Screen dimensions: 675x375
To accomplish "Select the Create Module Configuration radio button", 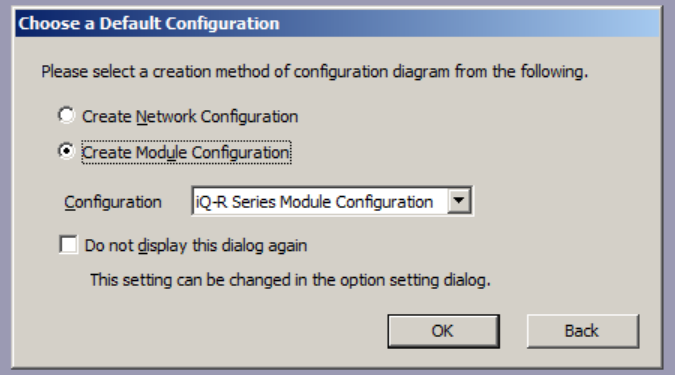I will (66, 151).
